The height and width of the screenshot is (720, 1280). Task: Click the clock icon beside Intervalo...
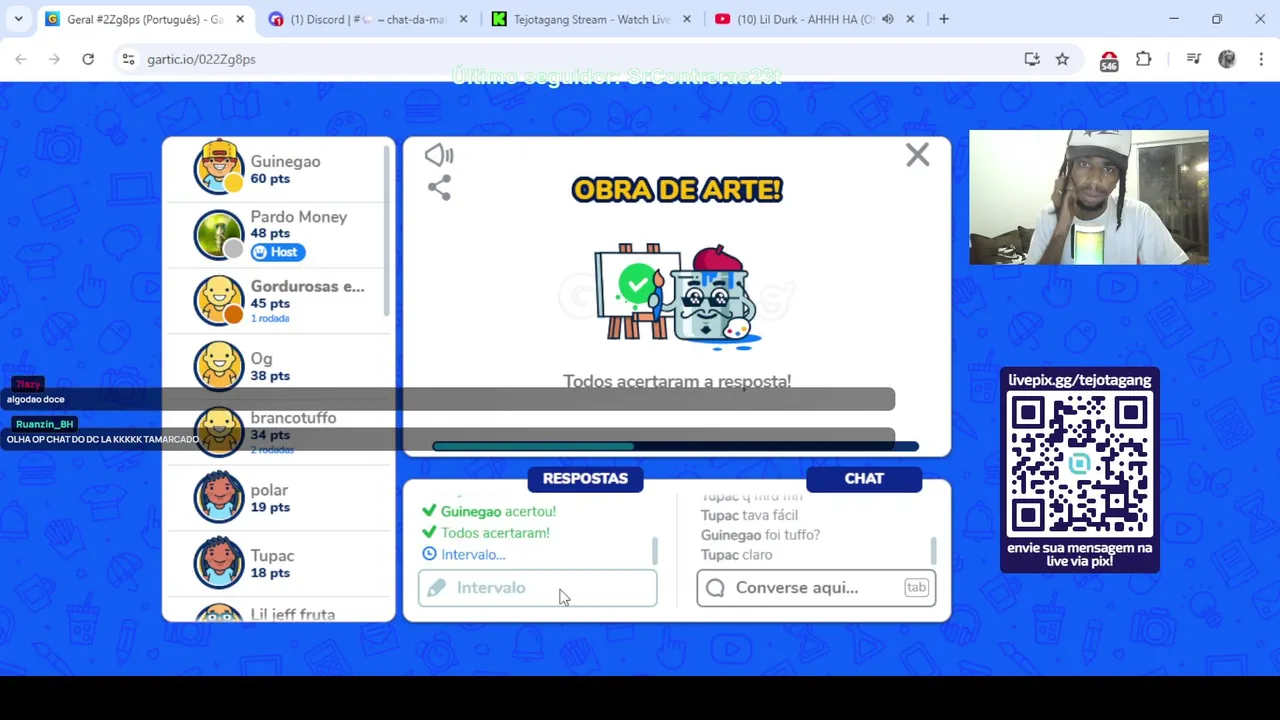click(429, 554)
